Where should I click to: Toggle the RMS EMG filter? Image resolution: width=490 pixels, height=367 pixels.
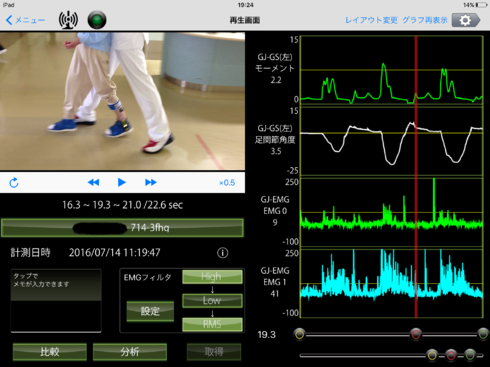tap(212, 324)
